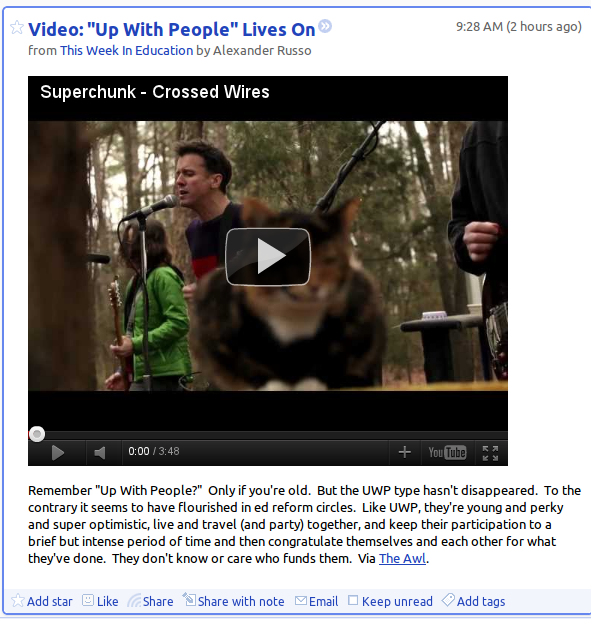
Task: Toggle Like on this article
Action: (x=100, y=601)
